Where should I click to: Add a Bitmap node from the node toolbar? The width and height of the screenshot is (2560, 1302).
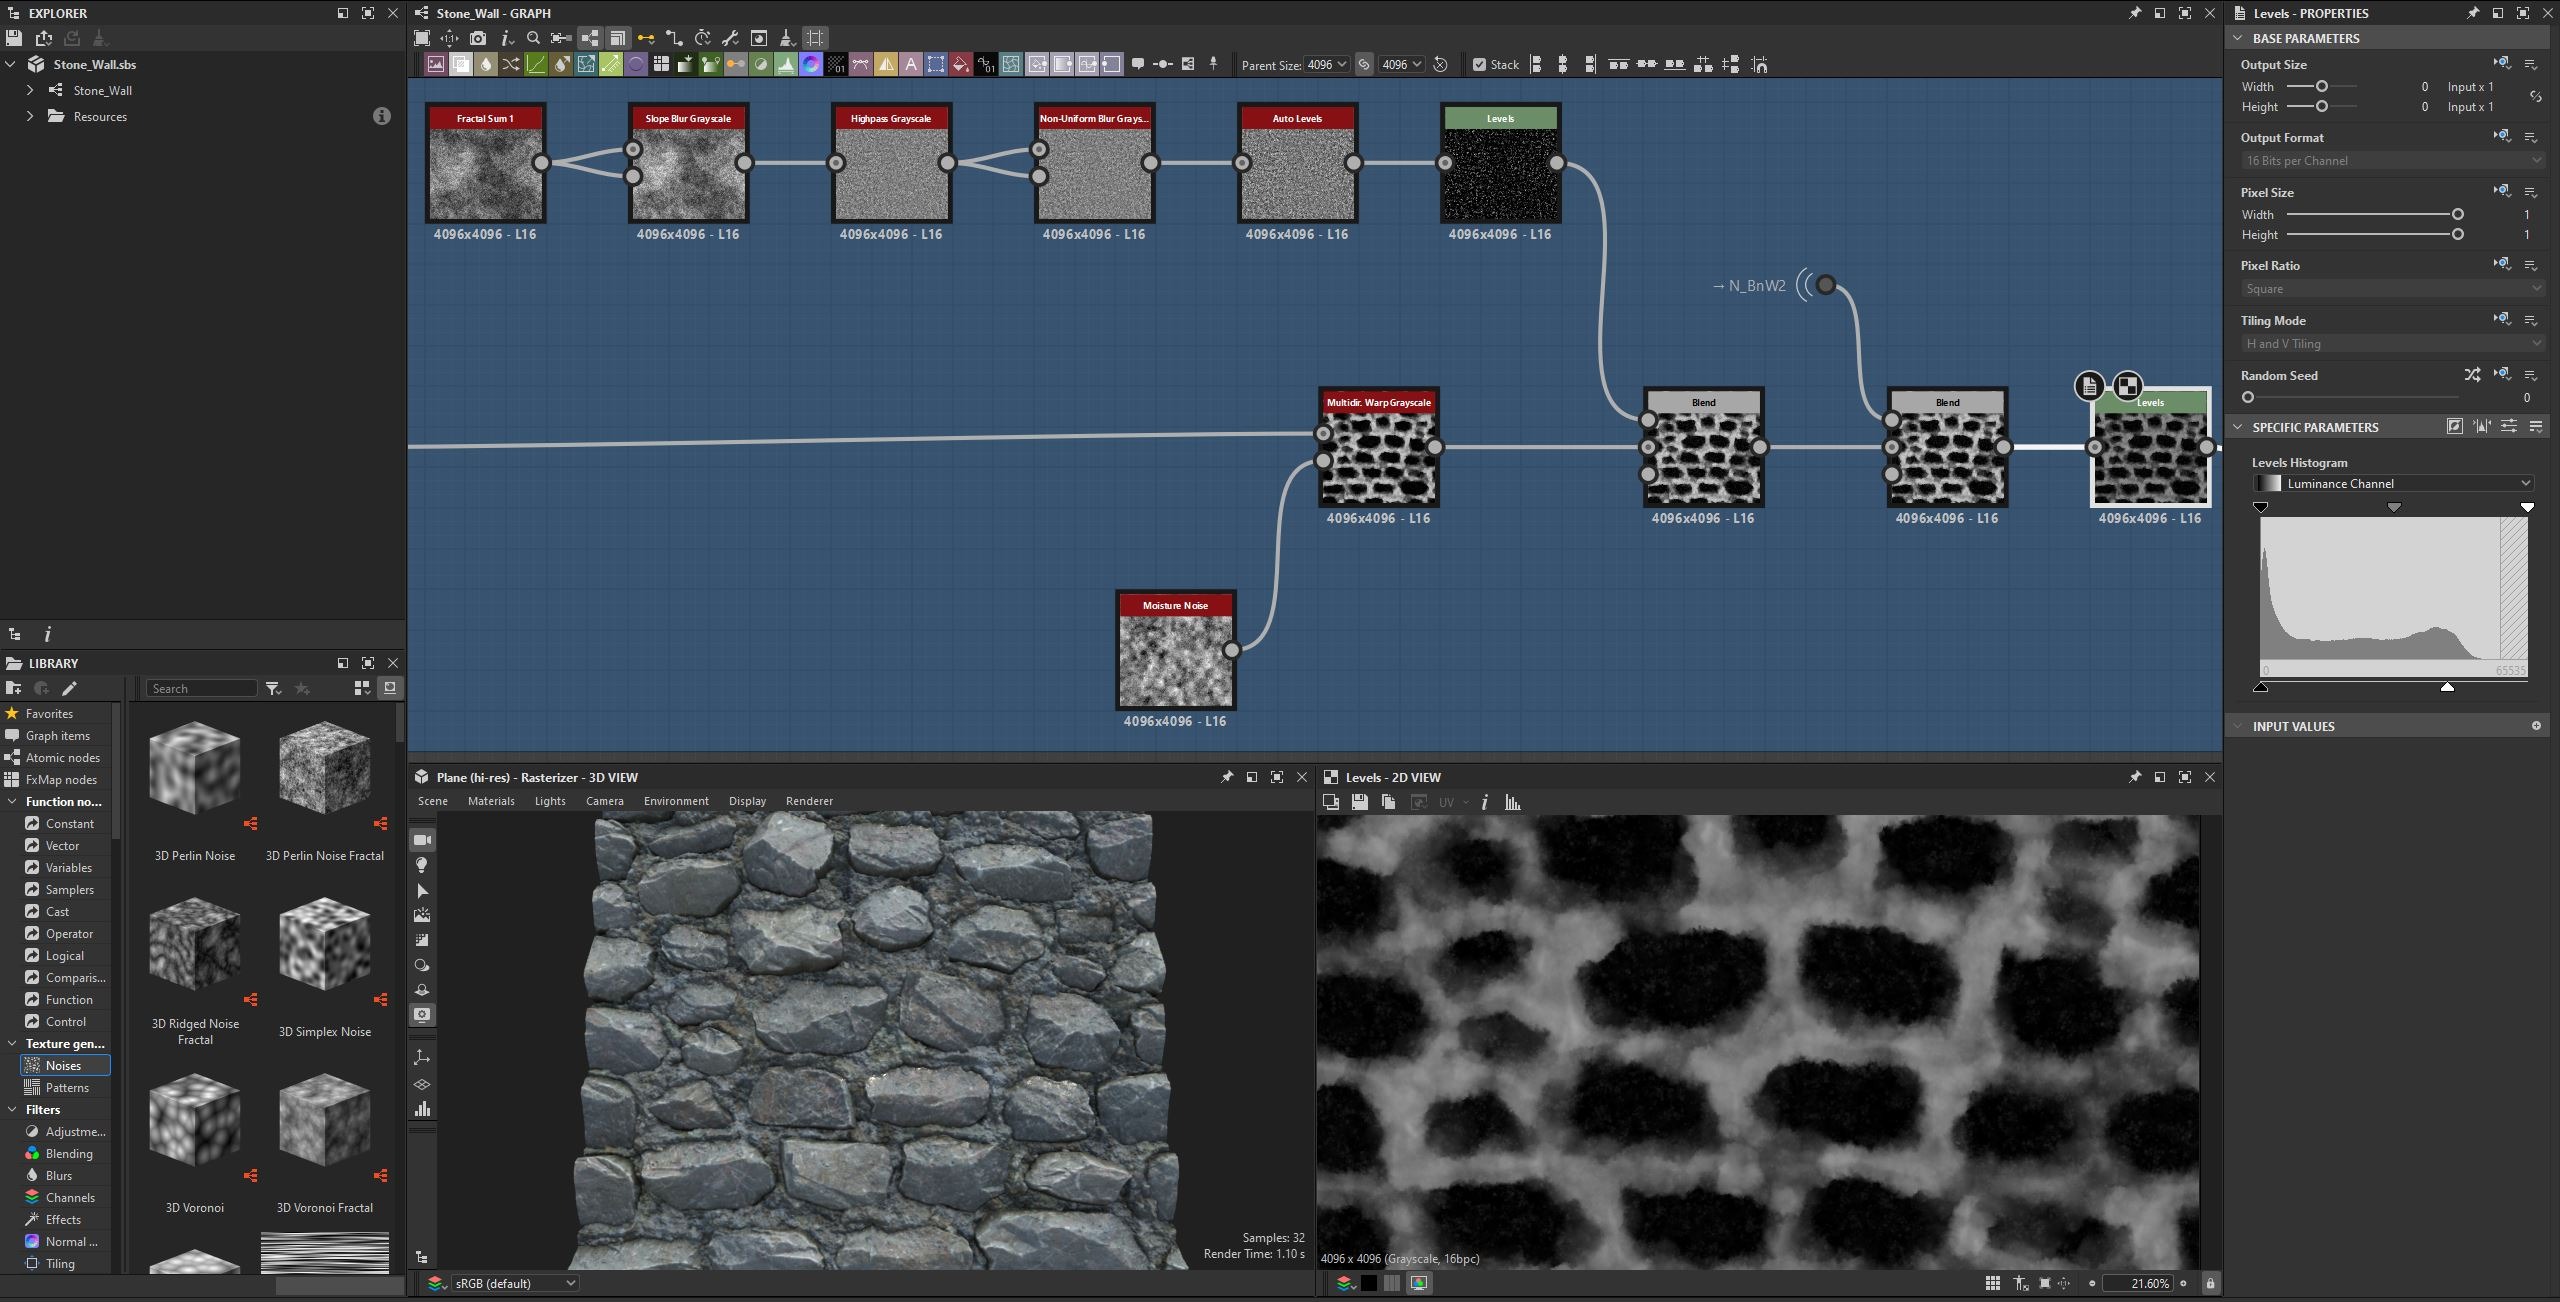tap(436, 65)
